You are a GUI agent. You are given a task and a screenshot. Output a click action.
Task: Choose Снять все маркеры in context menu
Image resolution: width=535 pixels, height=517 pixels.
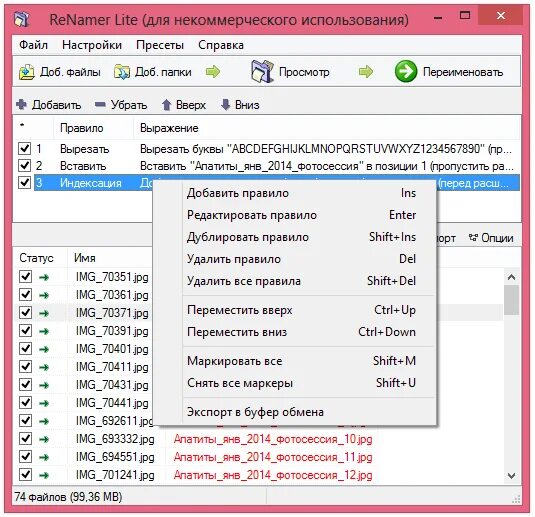[x=295, y=383]
